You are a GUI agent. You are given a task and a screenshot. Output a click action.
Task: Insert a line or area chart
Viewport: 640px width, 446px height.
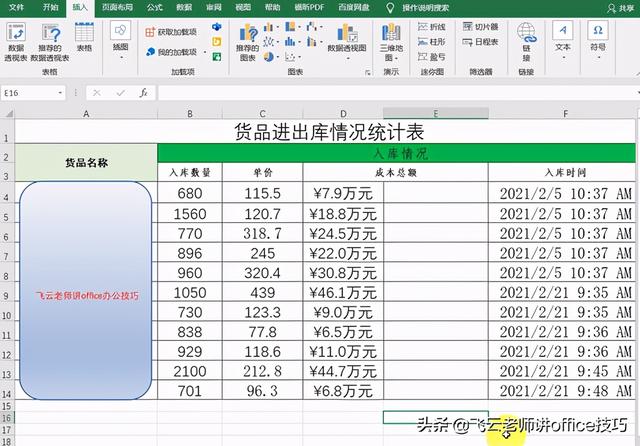270,42
